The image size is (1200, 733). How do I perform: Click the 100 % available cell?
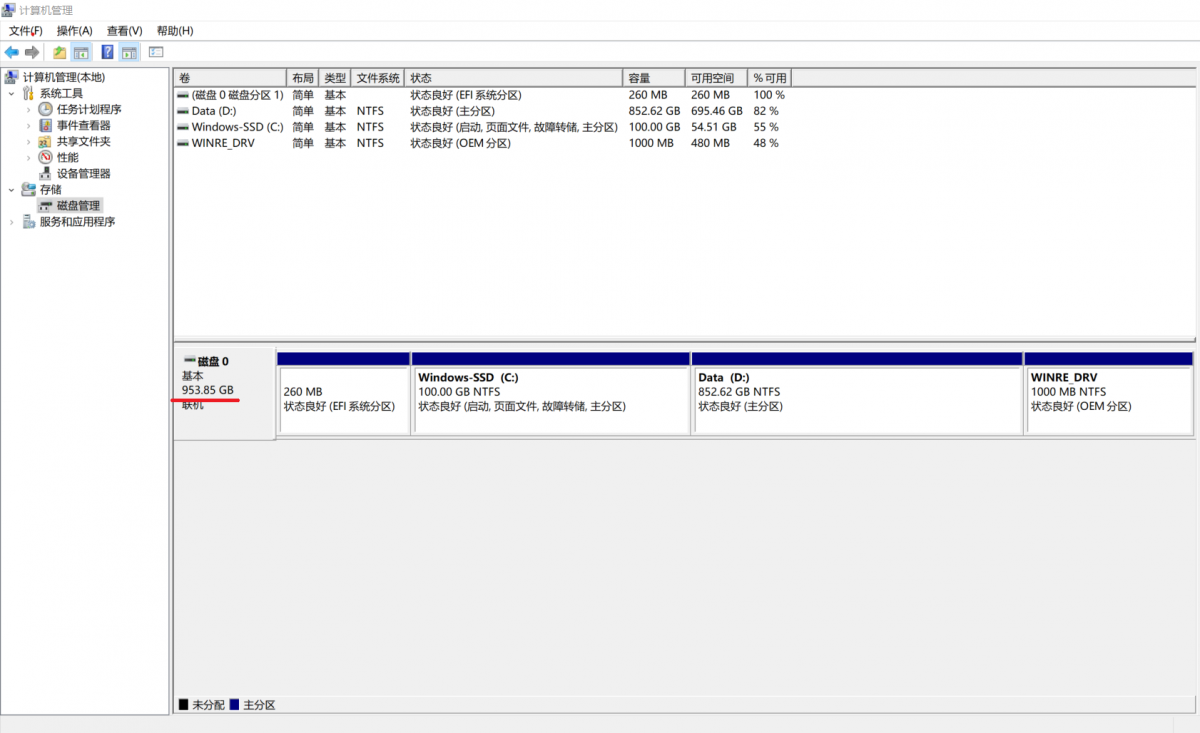(769, 95)
